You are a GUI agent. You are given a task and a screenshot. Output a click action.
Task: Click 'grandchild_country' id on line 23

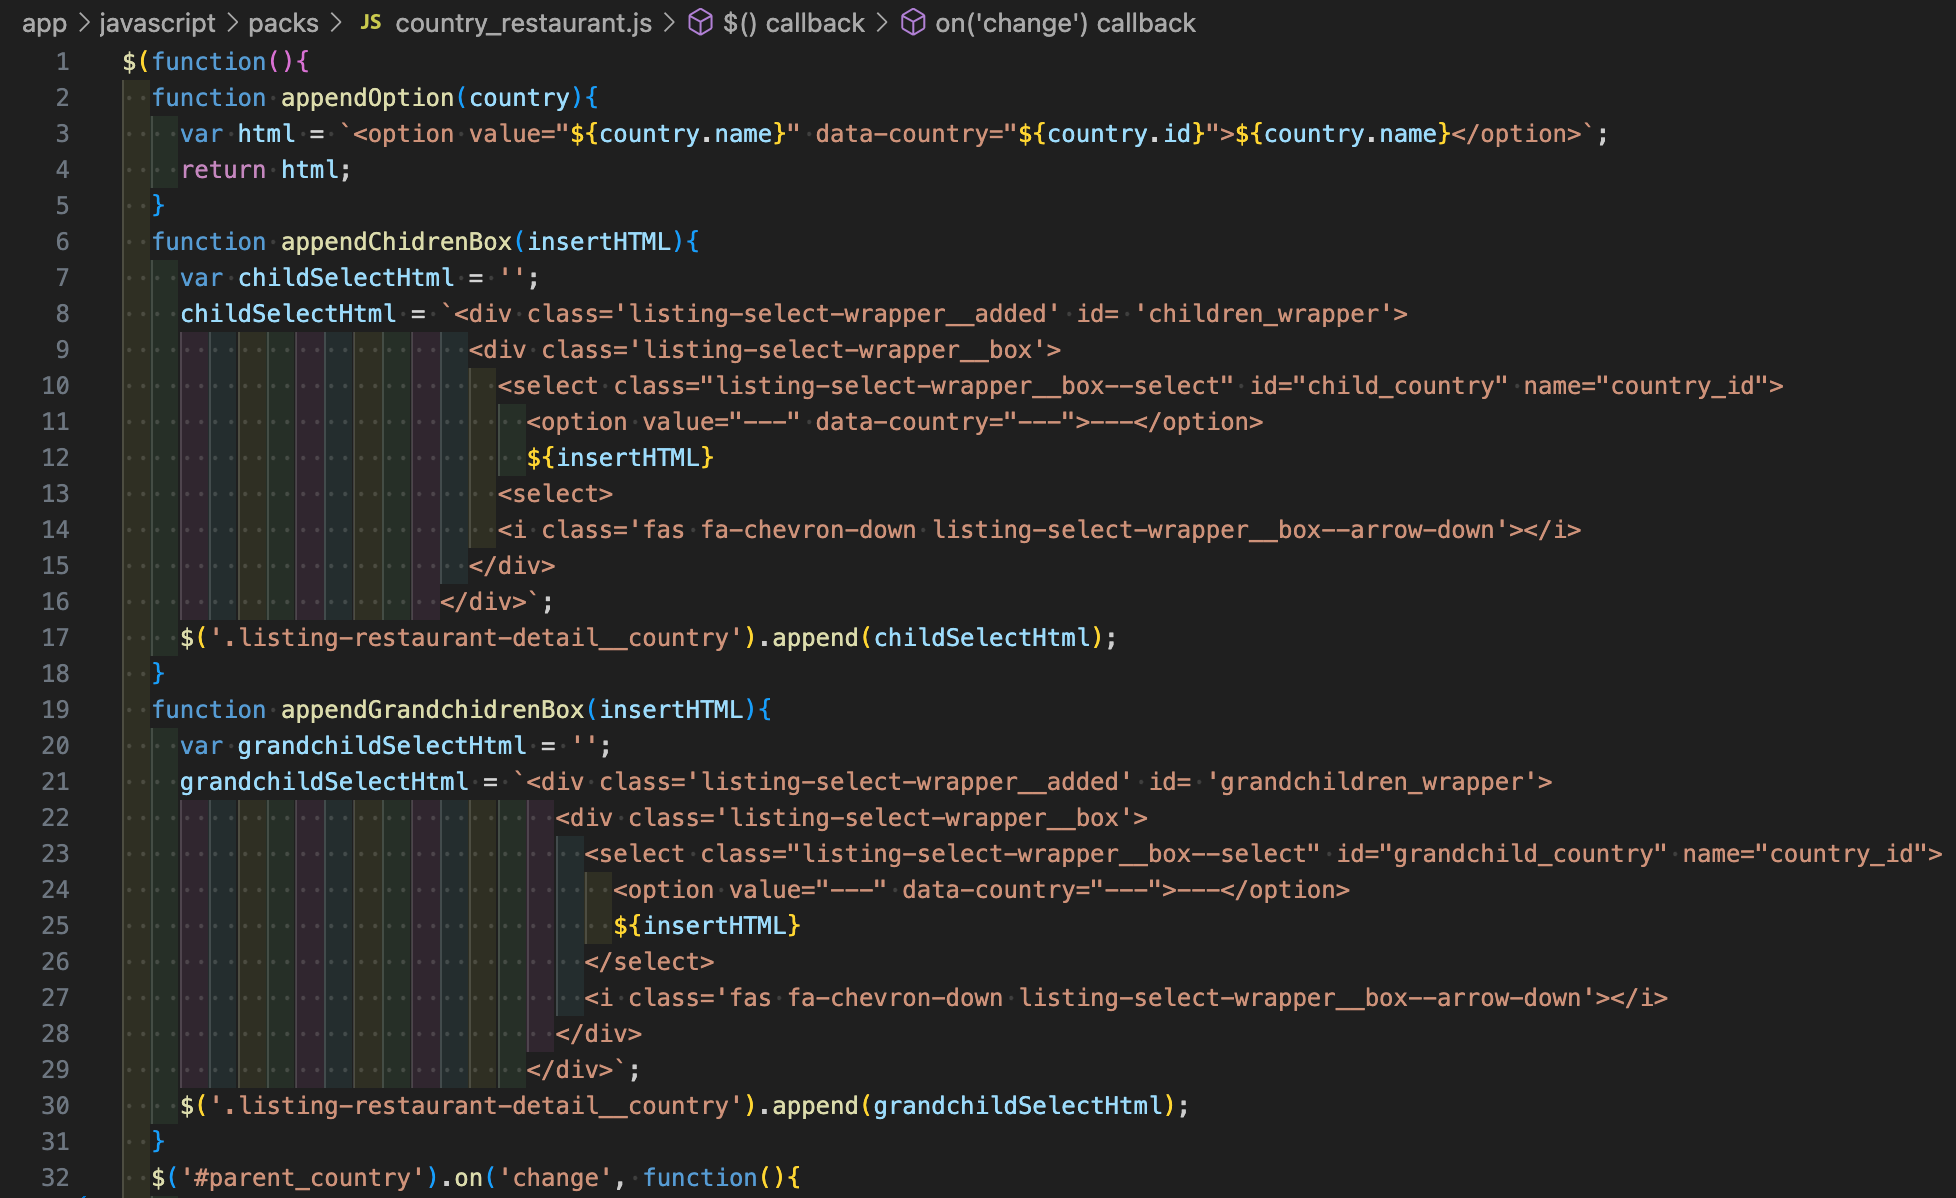click(1523, 854)
